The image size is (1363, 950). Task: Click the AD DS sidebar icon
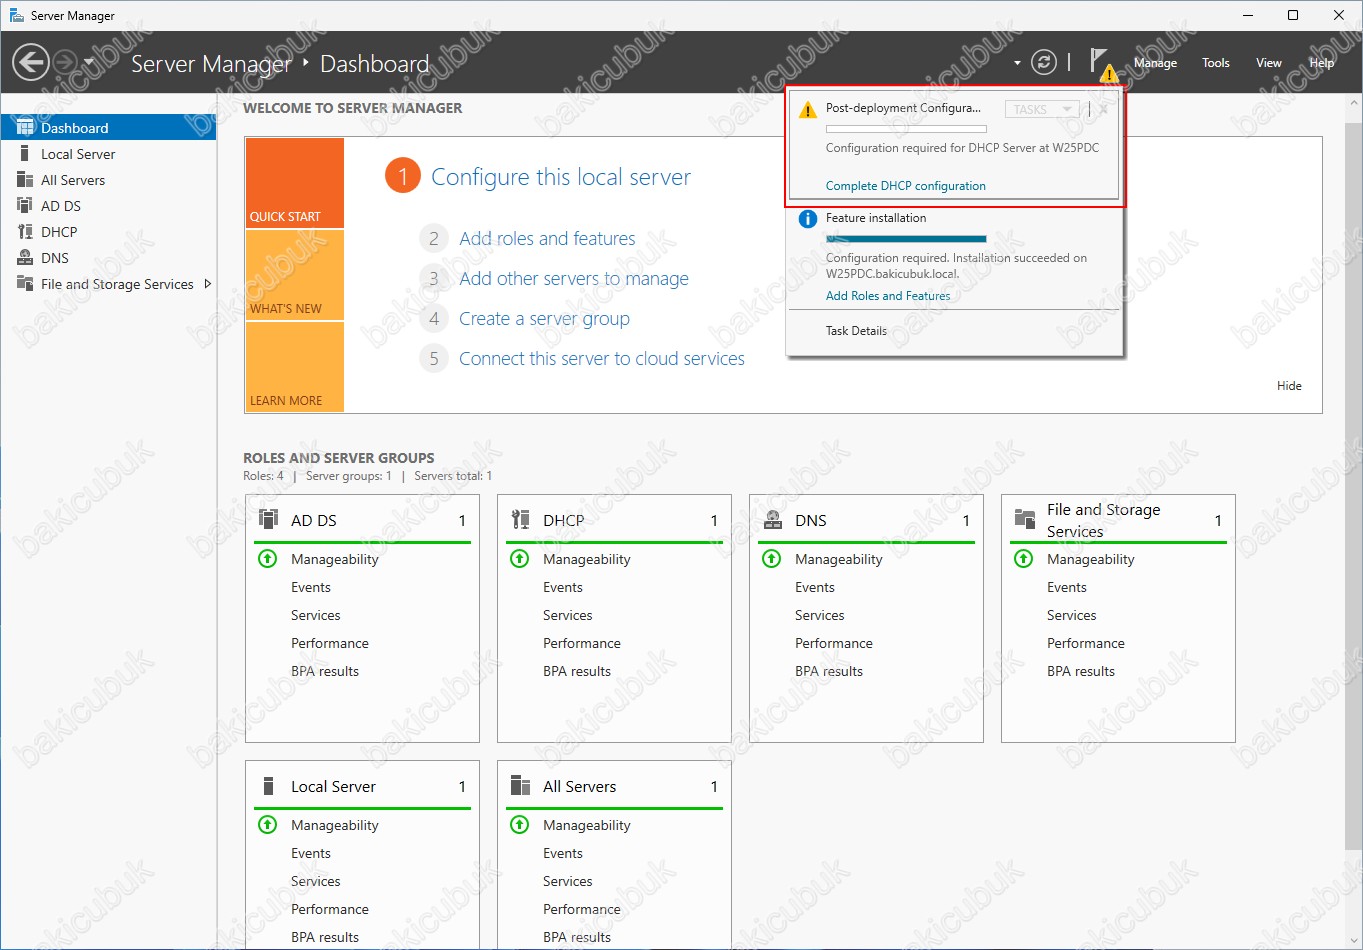pyautogui.click(x=25, y=205)
